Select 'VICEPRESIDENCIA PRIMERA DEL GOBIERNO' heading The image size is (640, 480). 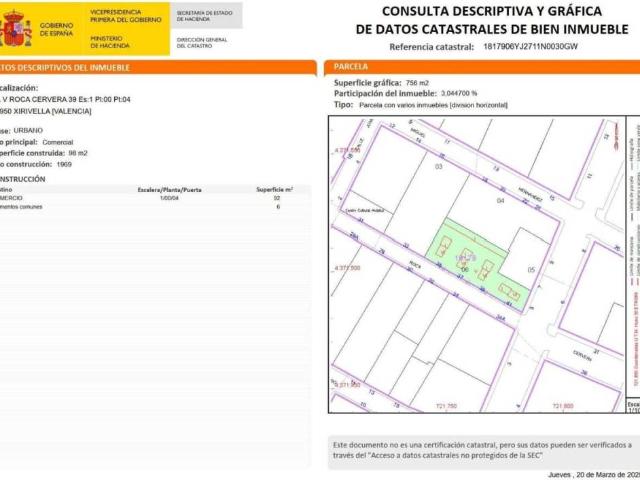coord(126,16)
